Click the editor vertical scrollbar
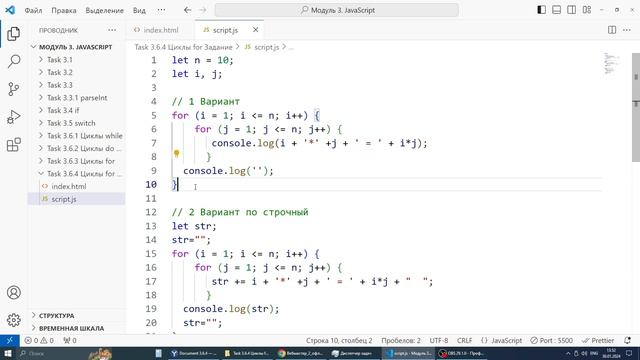Screen dimensions: 640x360 pyautogui.click(x=636, y=107)
